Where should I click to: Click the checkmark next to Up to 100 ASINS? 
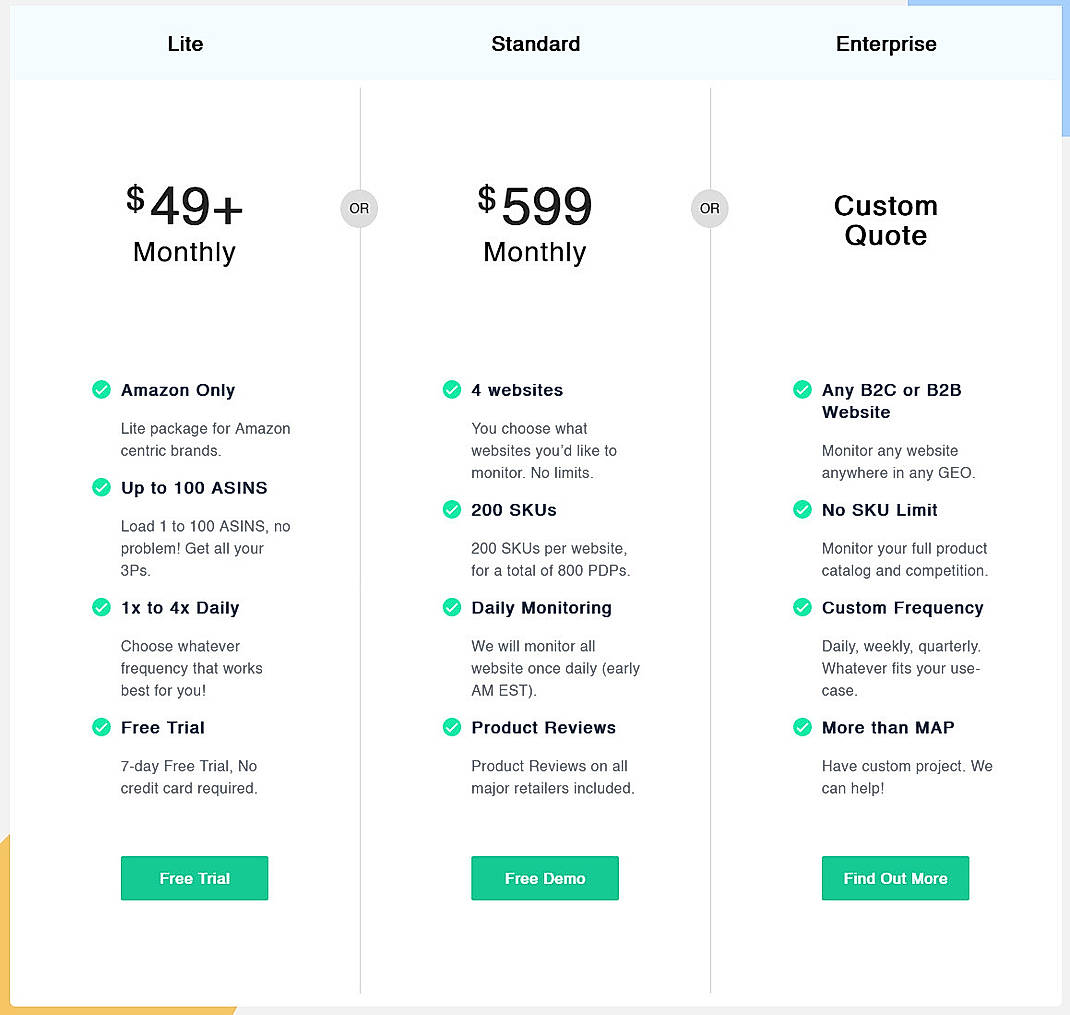(101, 488)
